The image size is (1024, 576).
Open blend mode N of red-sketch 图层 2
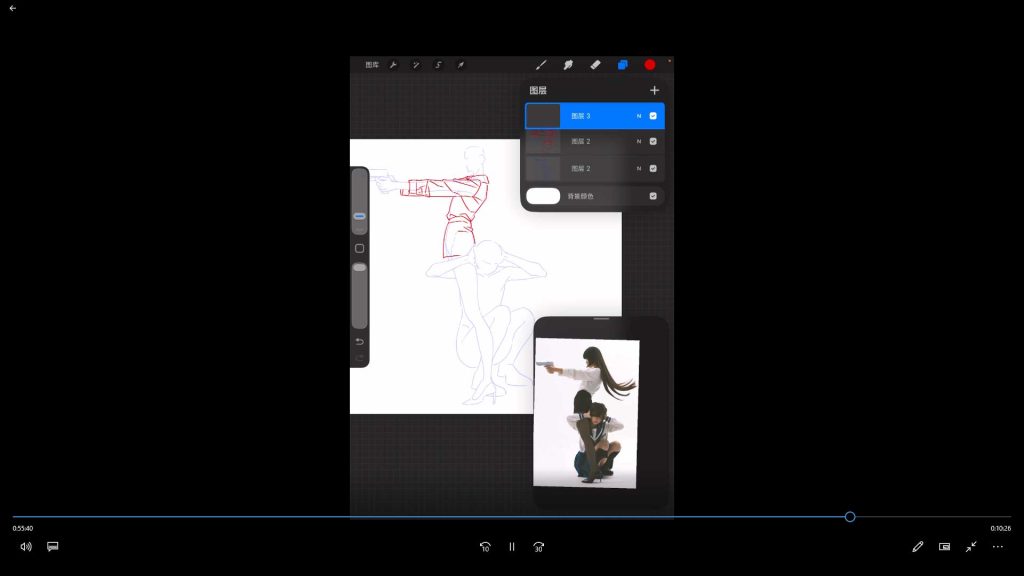639,141
